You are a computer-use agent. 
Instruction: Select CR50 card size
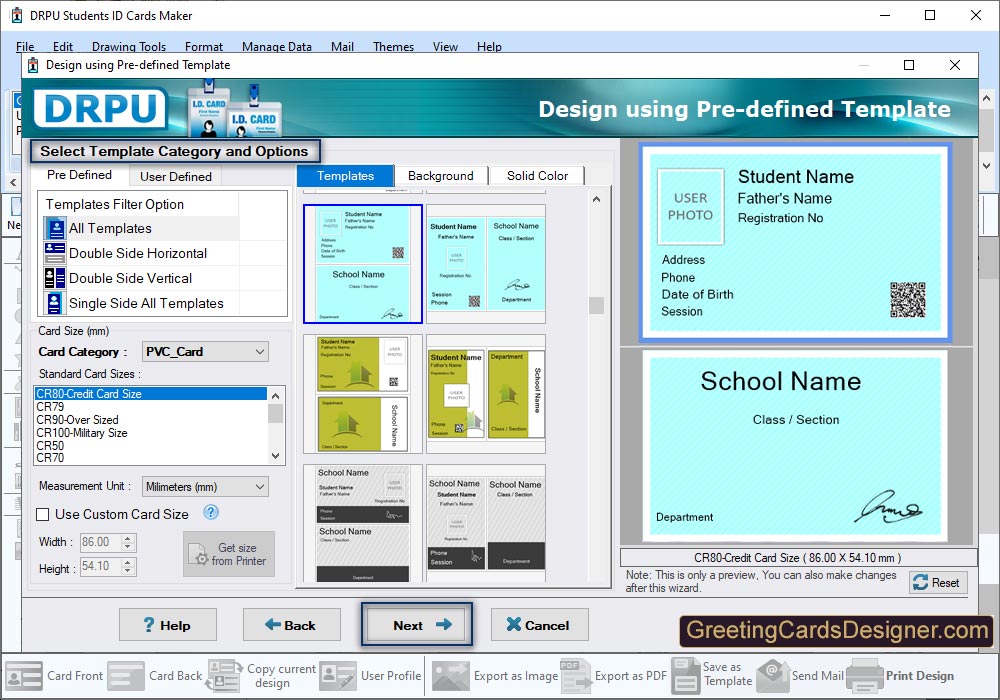pos(151,446)
